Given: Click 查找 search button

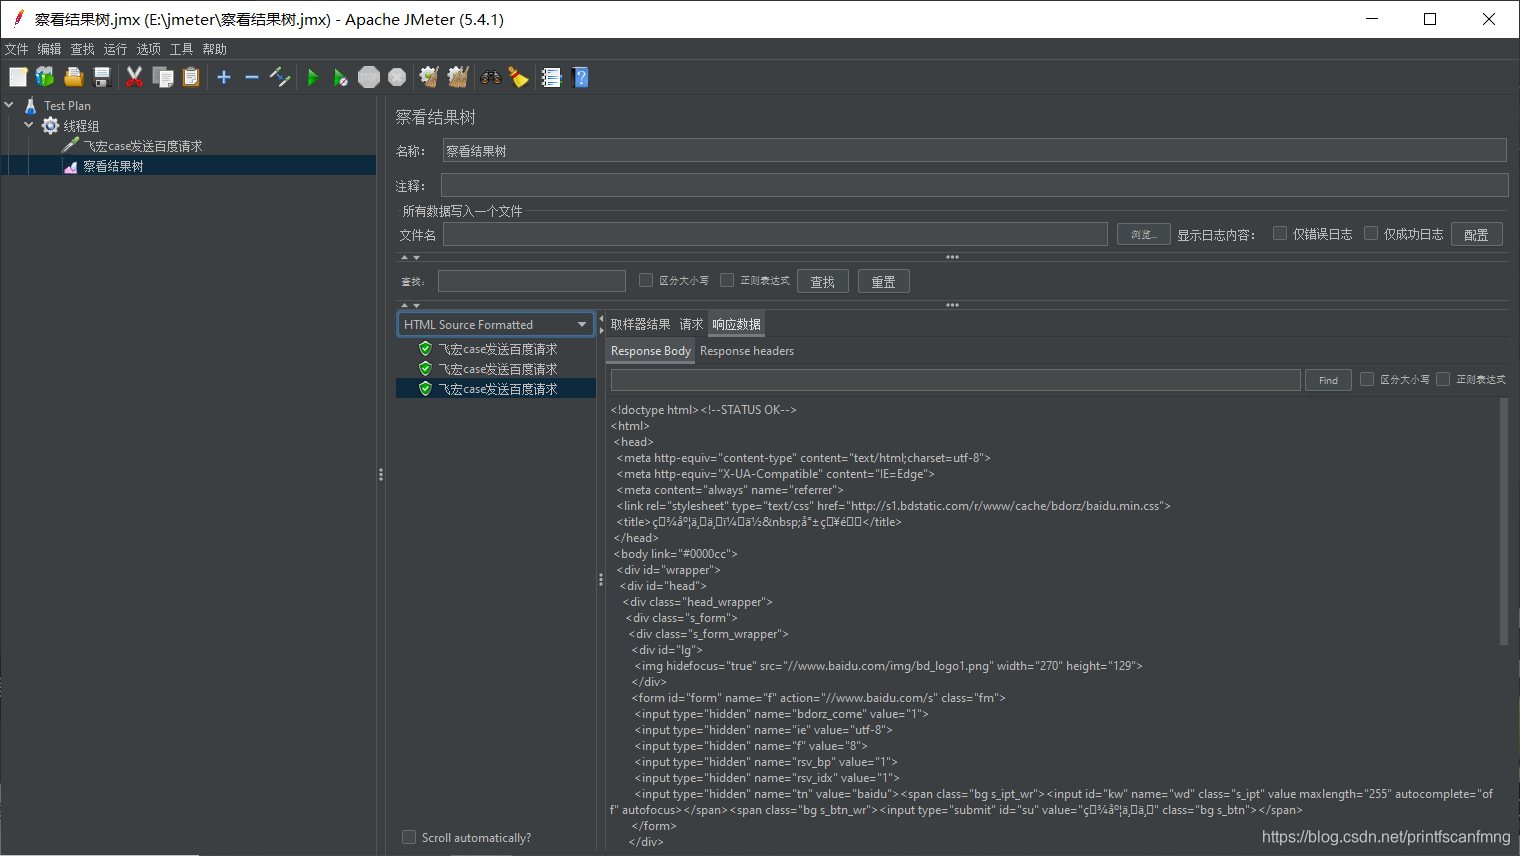Looking at the screenshot, I should tap(823, 281).
